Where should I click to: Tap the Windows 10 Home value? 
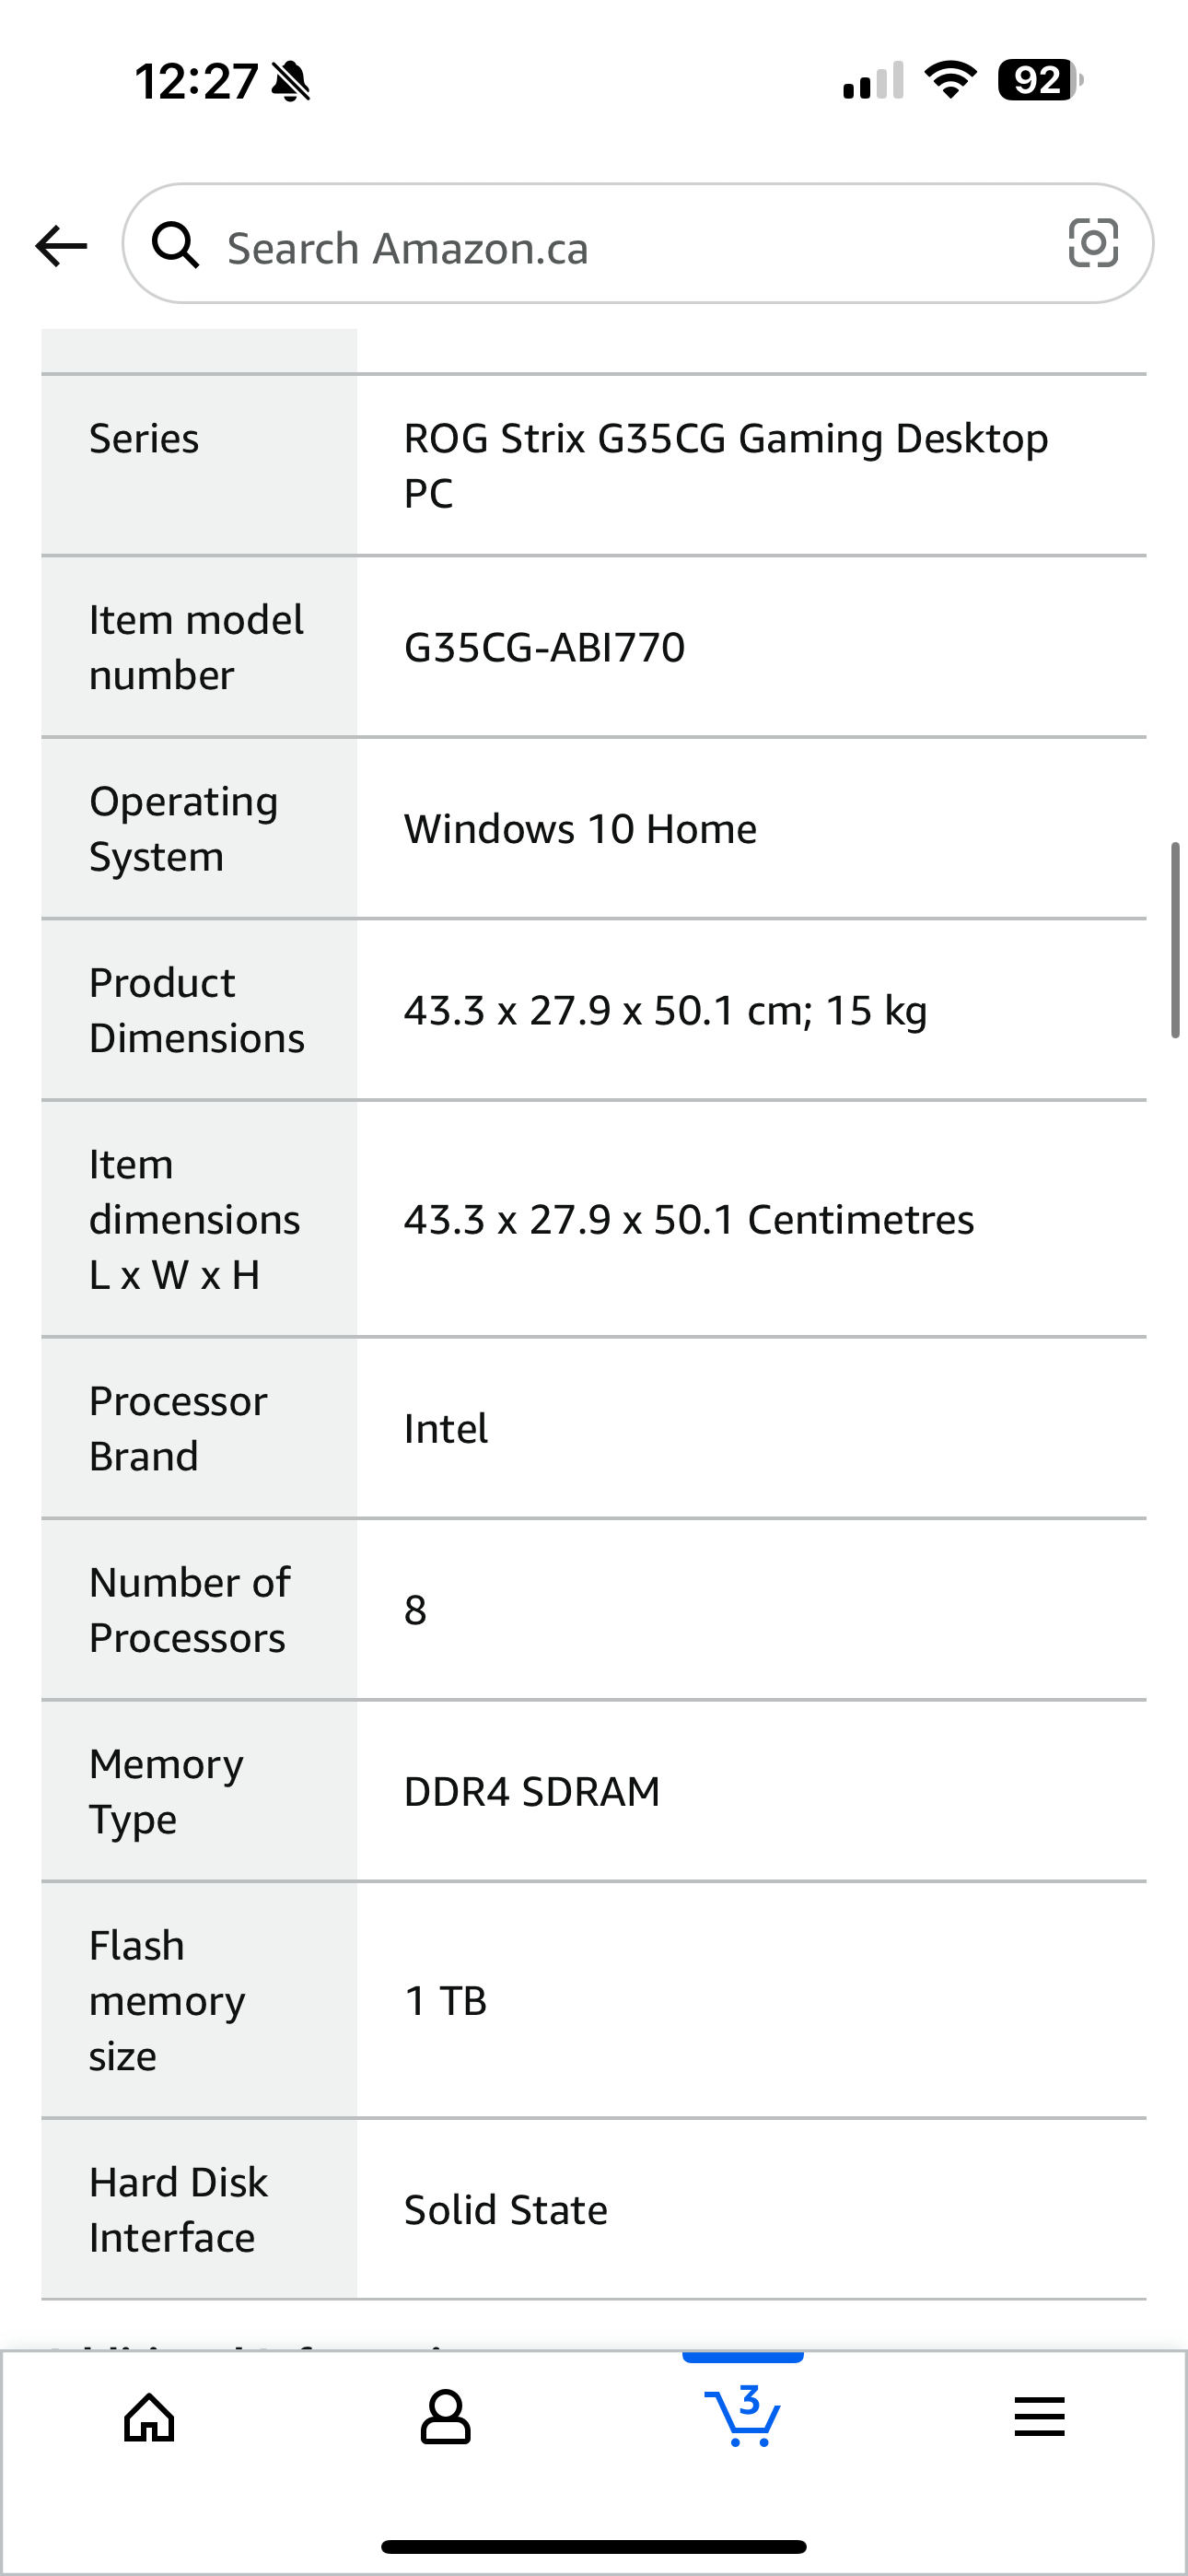coord(580,829)
